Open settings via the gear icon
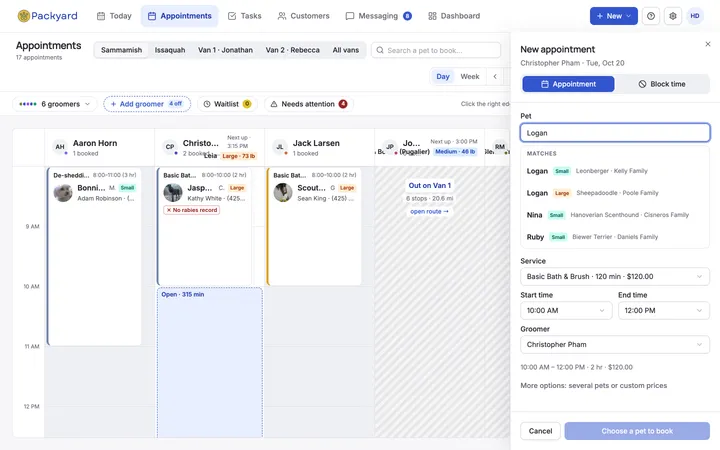 673,16
